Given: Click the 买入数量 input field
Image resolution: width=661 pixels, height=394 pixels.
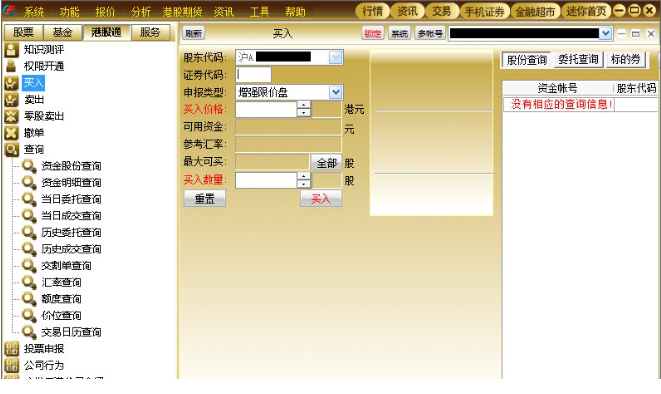Looking at the screenshot, I should pyautogui.click(x=266, y=180).
